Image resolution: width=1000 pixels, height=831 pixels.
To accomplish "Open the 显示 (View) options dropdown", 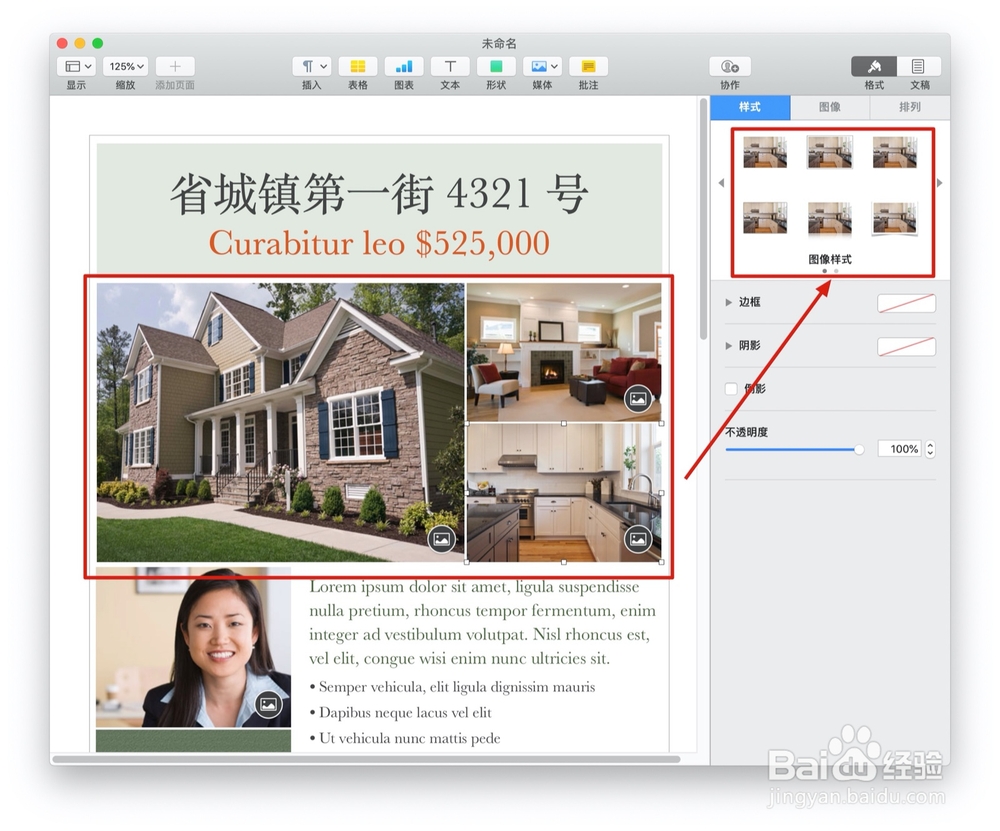I will coord(77,66).
